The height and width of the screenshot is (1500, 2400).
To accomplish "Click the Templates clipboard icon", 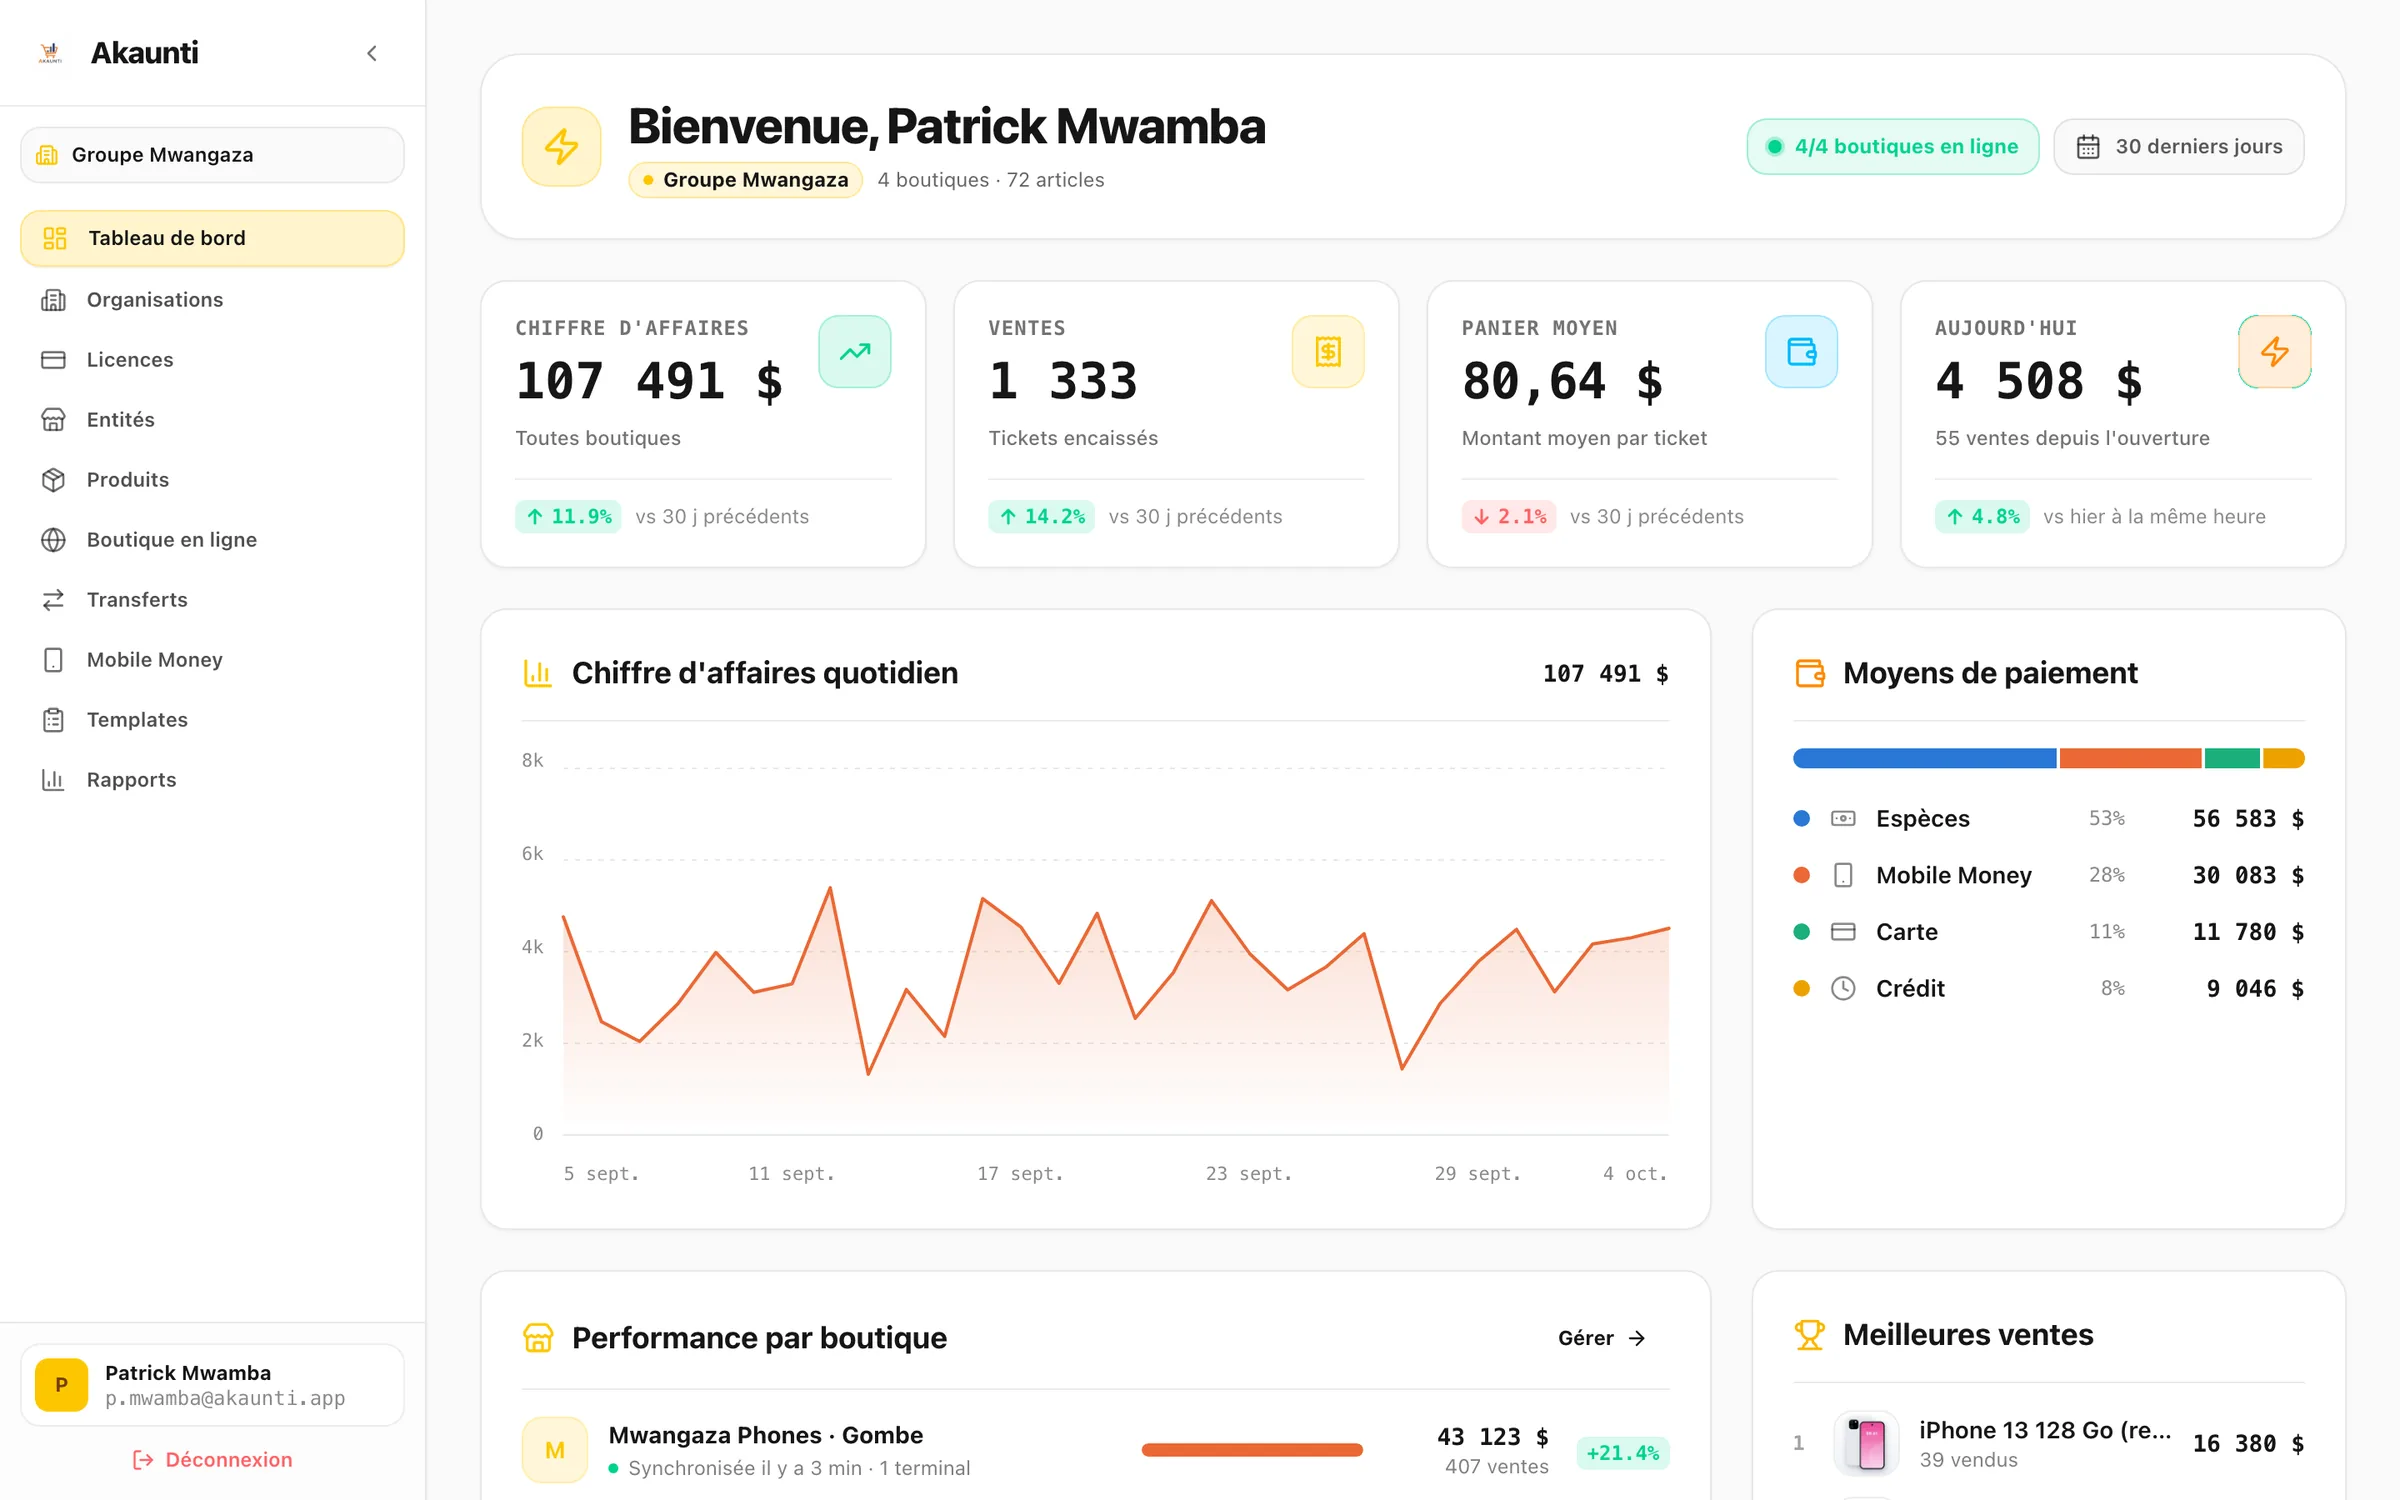I will (x=53, y=720).
